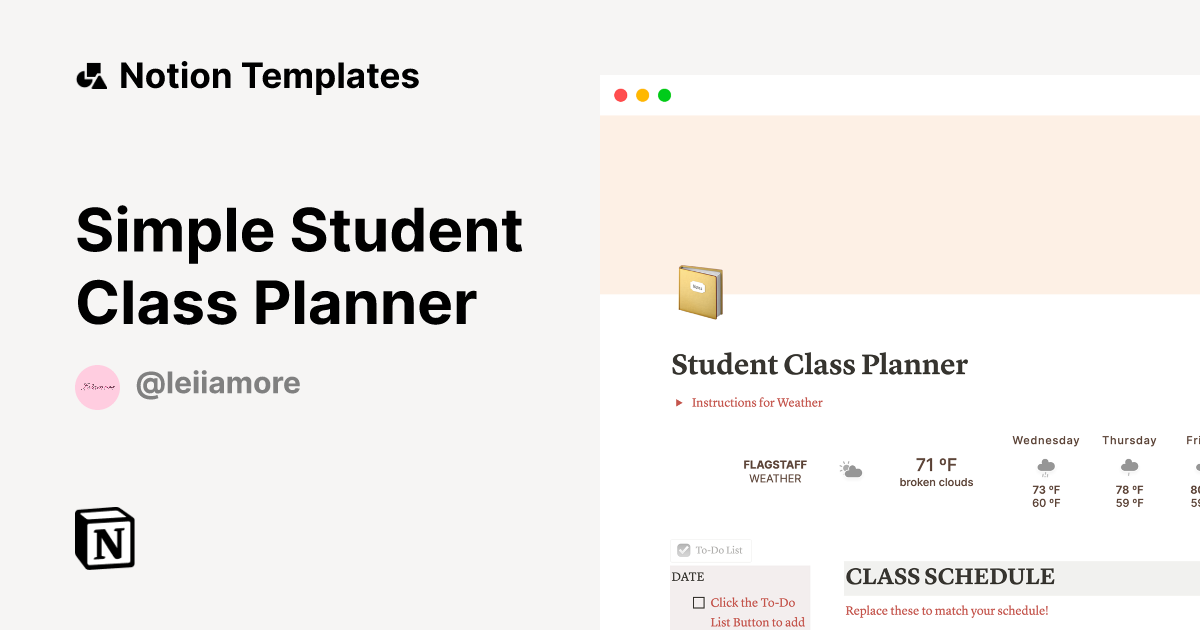Click the notebook emoji page icon
The image size is (1200, 630).
[x=700, y=291]
